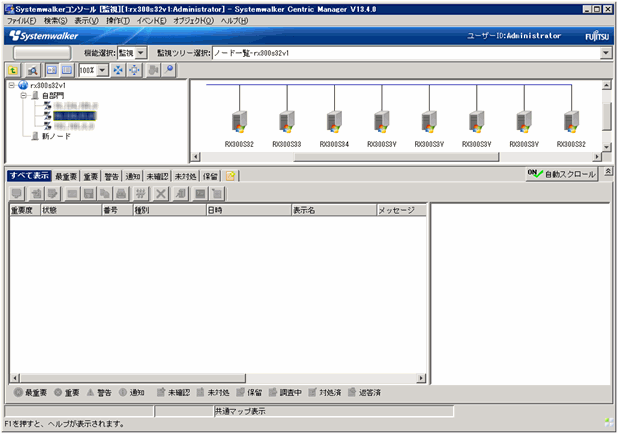
Task: Toggle the map view mode button
Action: pos(49,71)
